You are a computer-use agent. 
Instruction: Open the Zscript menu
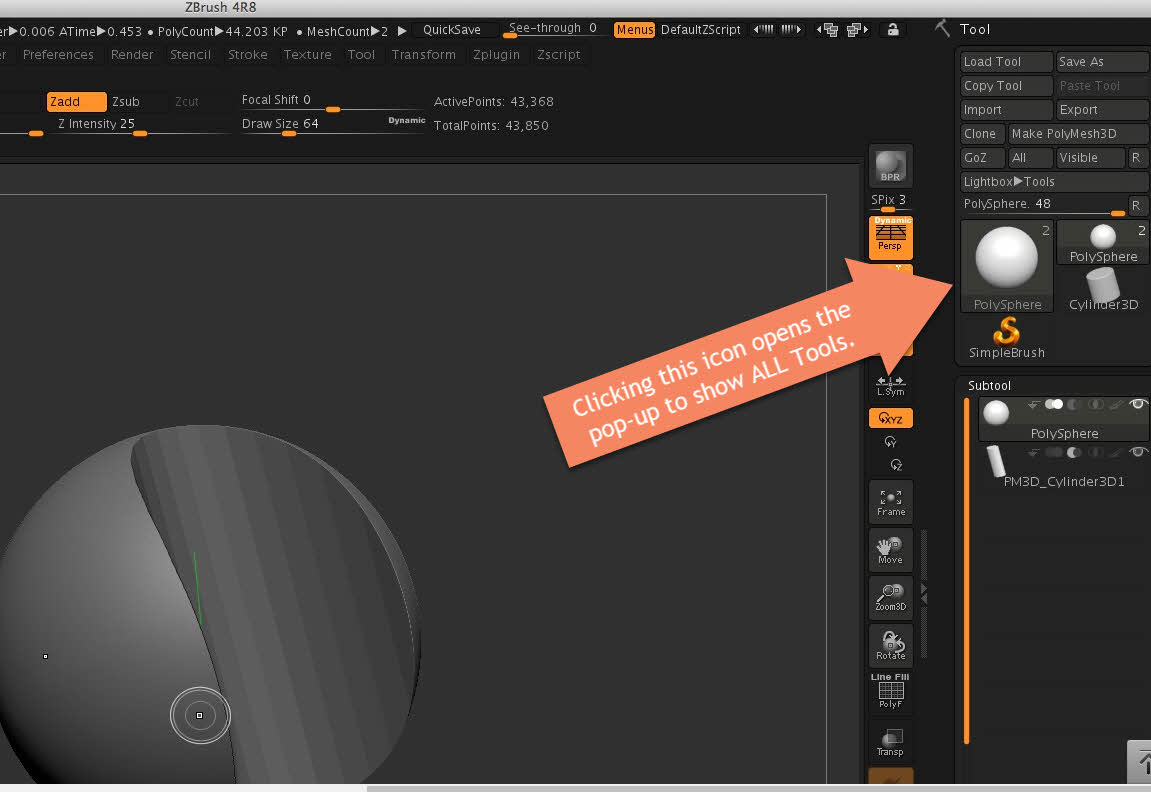(x=558, y=54)
